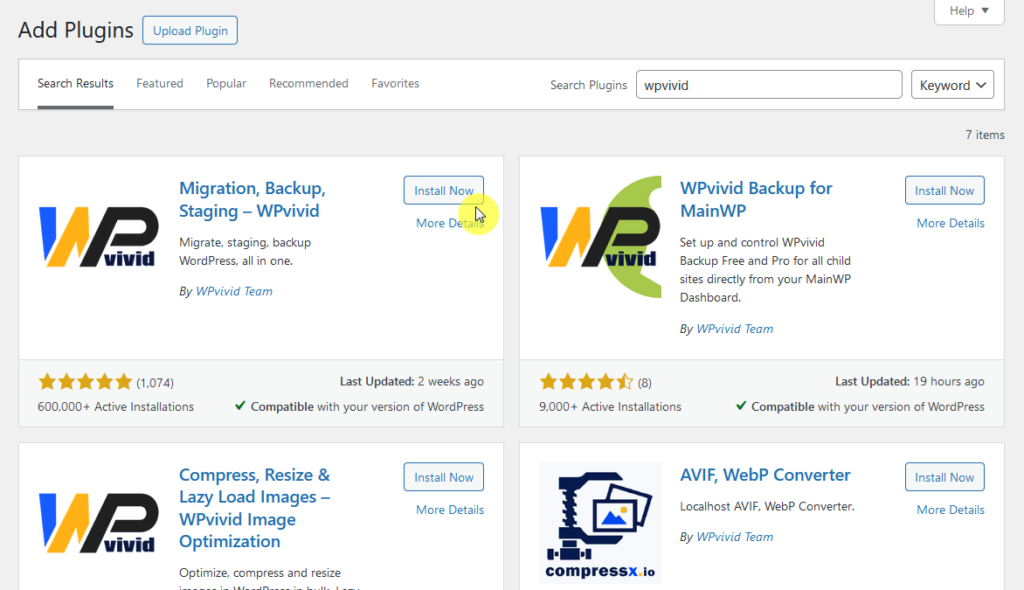The image size is (1024, 590).
Task: Switch to the Favorites tab
Action: pyautogui.click(x=395, y=84)
